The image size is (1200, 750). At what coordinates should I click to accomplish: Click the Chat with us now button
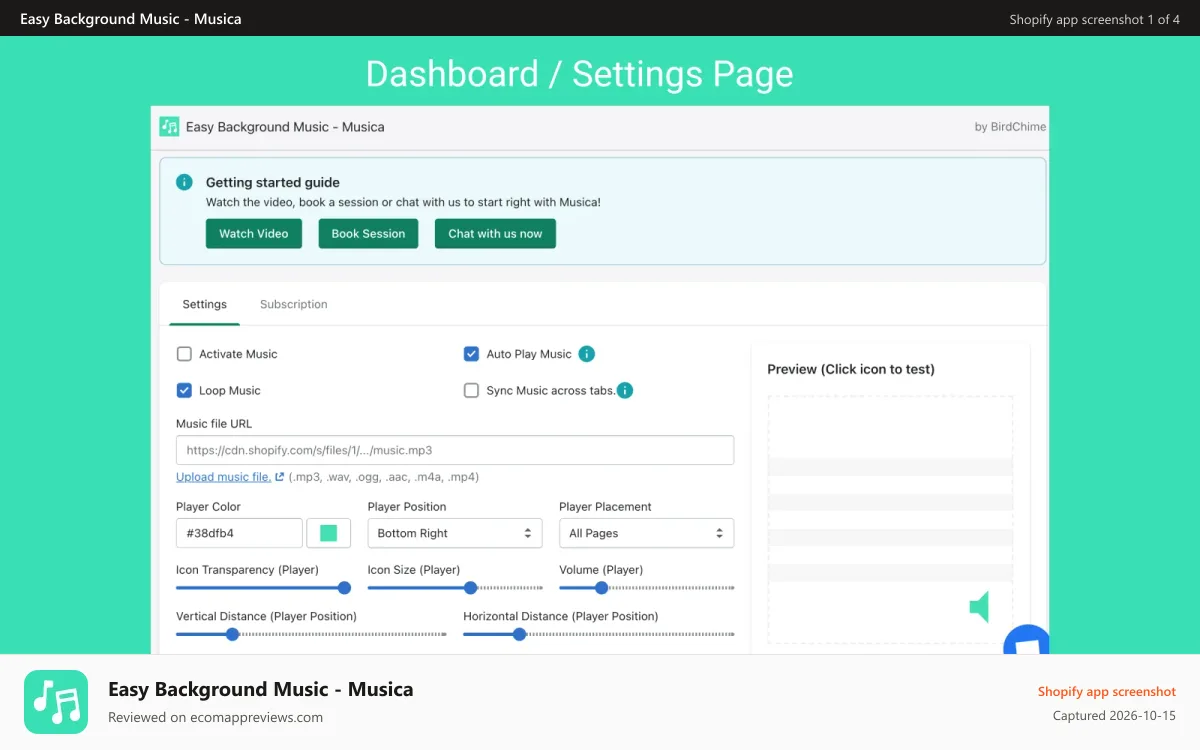pyautogui.click(x=495, y=234)
